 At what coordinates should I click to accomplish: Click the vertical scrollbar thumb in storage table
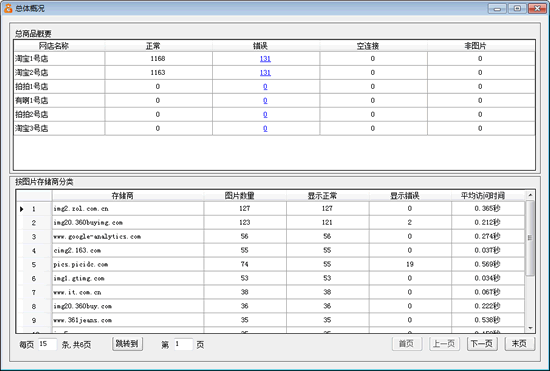click(x=530, y=238)
